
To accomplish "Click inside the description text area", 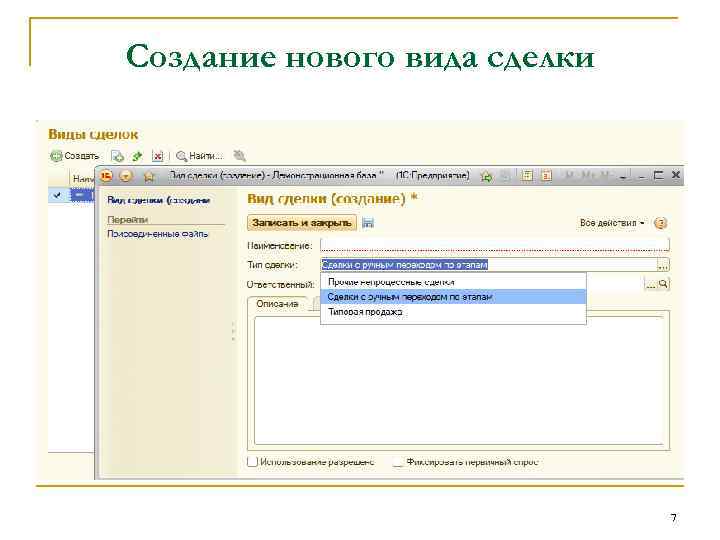I will (x=459, y=381).
